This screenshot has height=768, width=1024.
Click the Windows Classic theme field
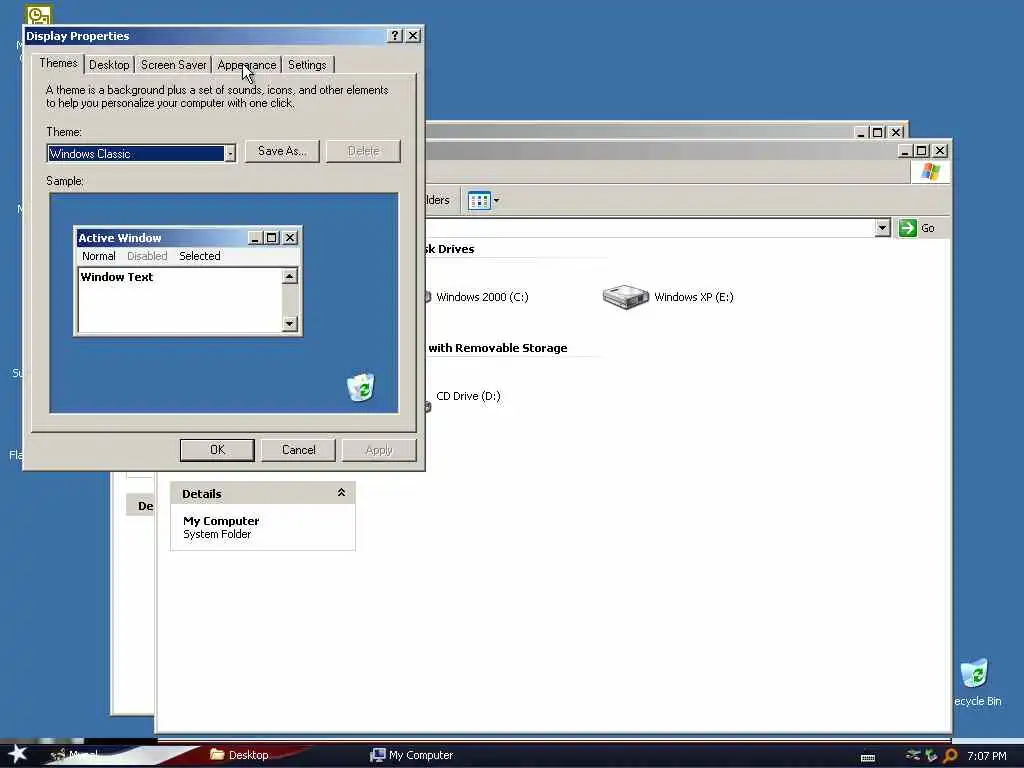[x=136, y=153]
